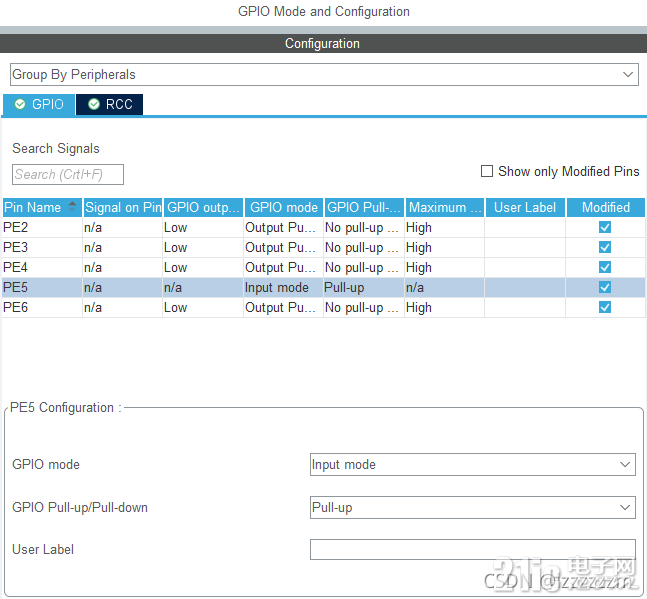Click the Maximum output speed column header

click(x=445, y=207)
